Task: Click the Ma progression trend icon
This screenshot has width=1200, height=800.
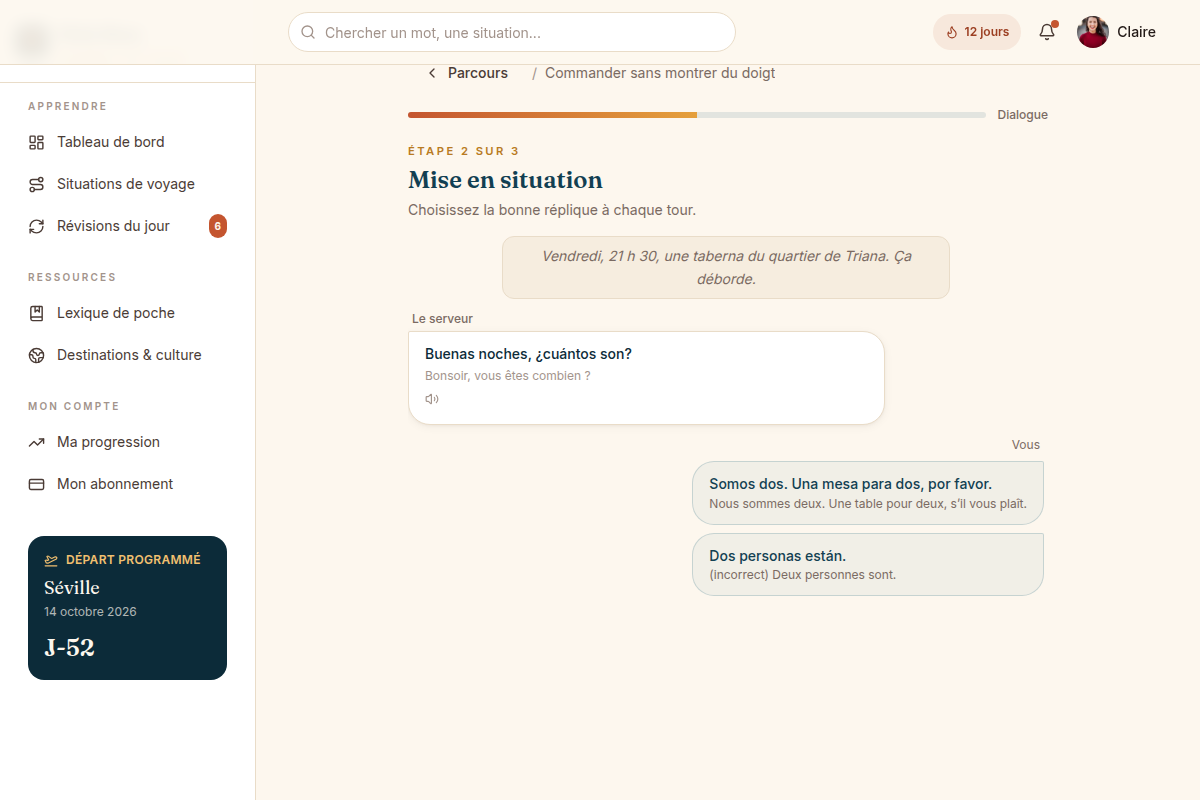Action: [36, 442]
